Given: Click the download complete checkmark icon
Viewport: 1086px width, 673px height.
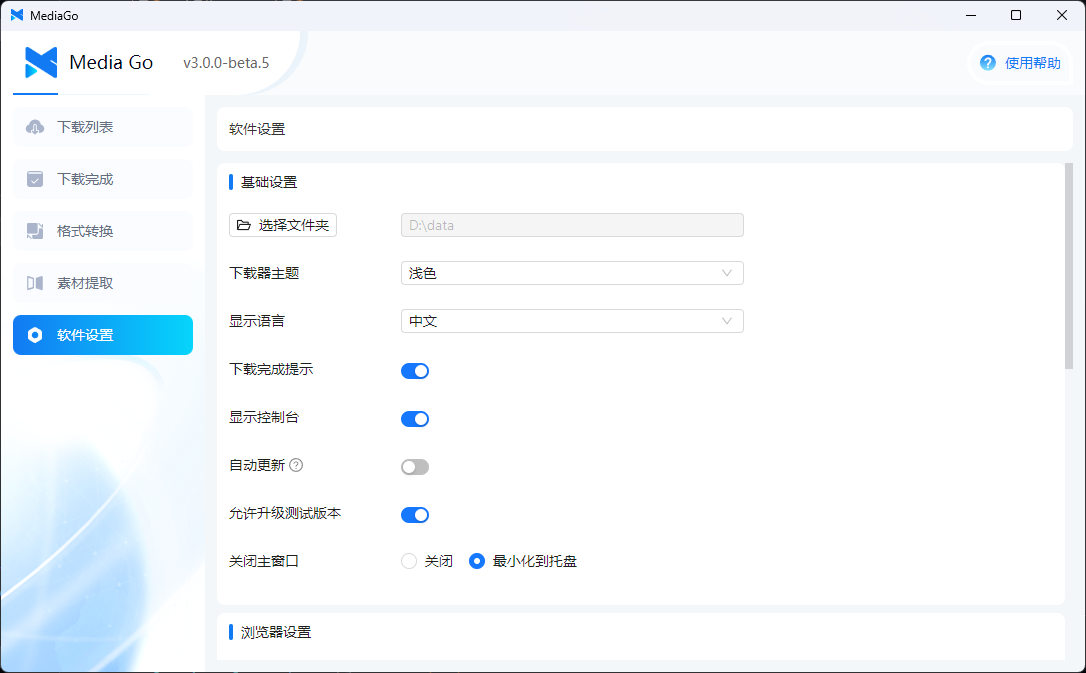Looking at the screenshot, I should (x=35, y=179).
